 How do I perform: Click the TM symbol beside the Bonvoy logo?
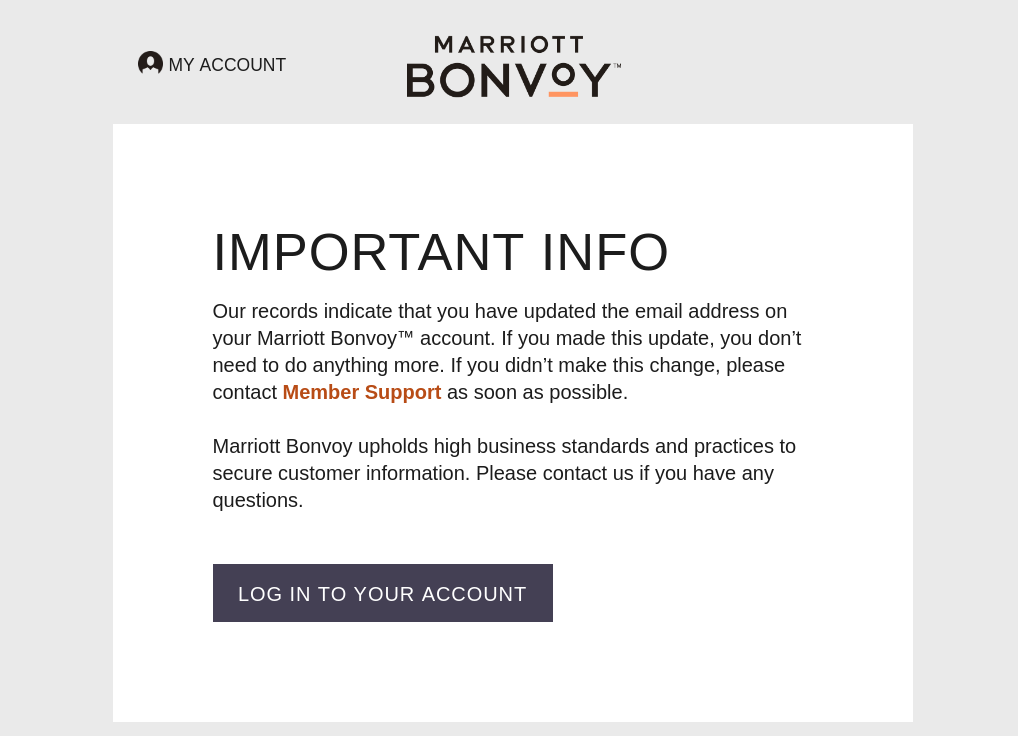[x=617, y=66]
